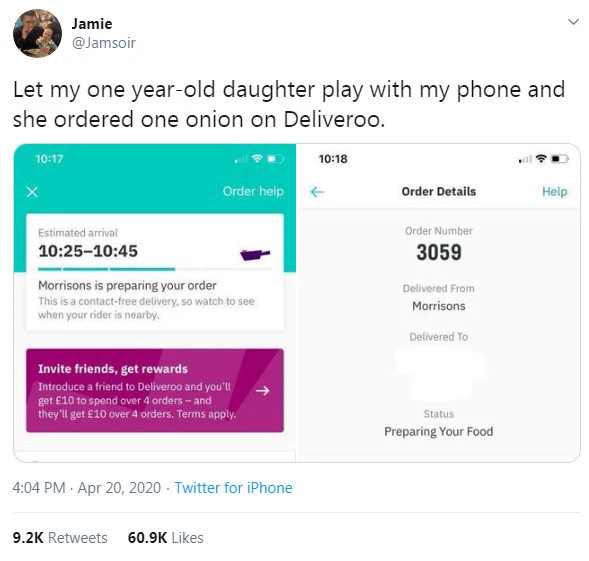The height and width of the screenshot is (561, 589).
Task: Click the order number 3059
Action: [439, 252]
